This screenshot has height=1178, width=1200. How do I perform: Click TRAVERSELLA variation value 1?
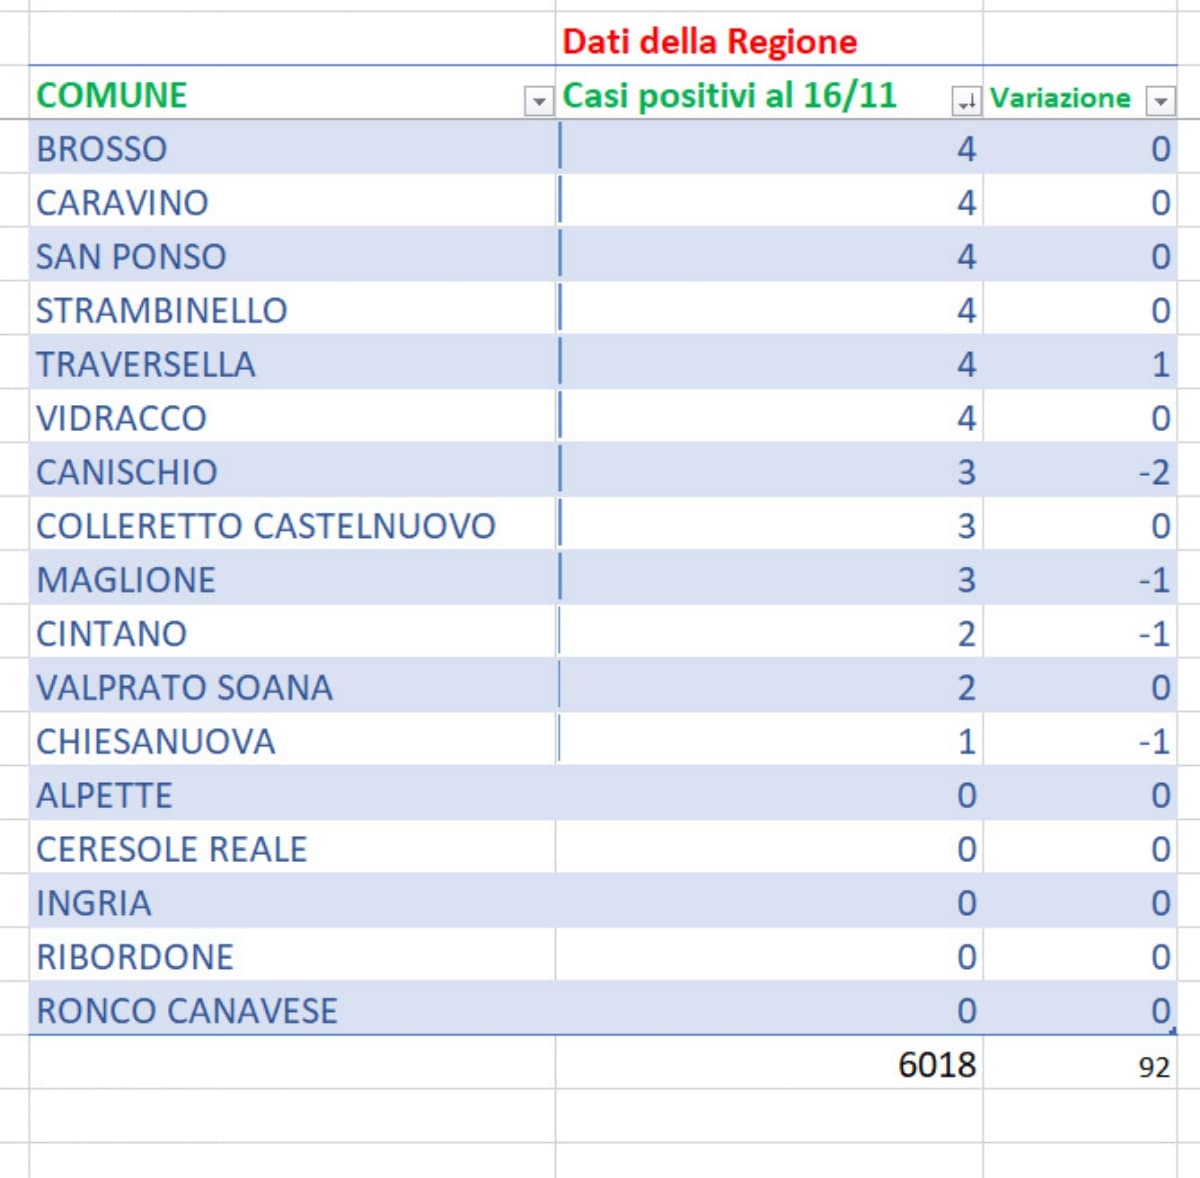tap(1159, 365)
